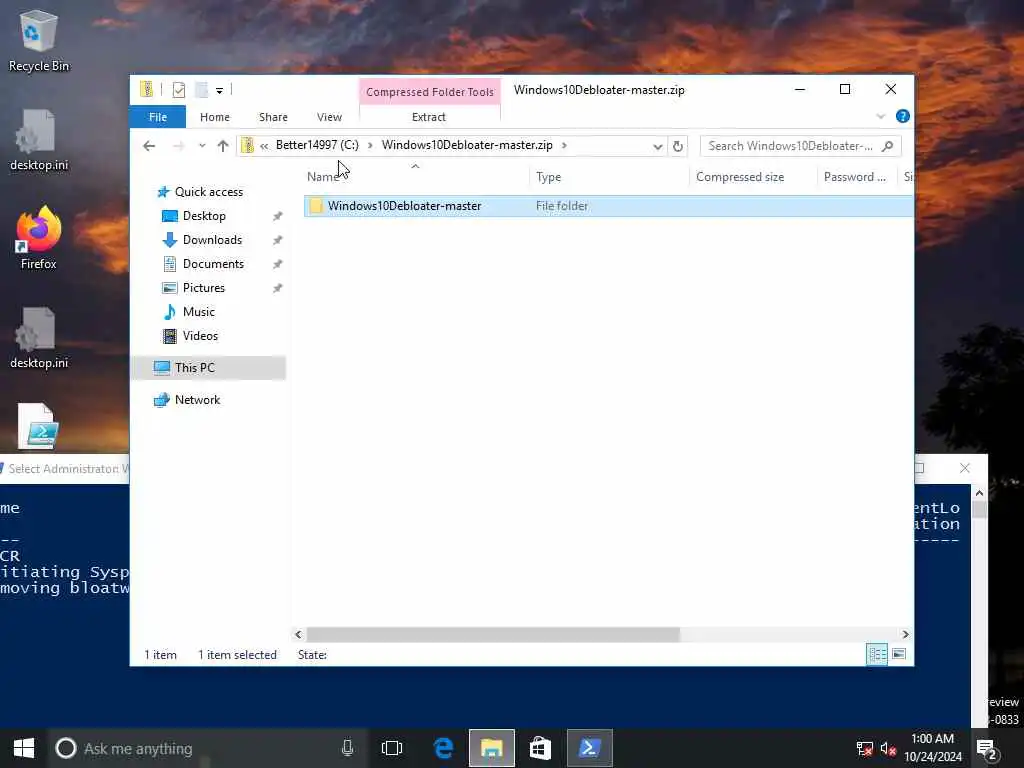Open Action Center notifications icon
This screenshot has width=1024, height=768.
click(x=986, y=749)
